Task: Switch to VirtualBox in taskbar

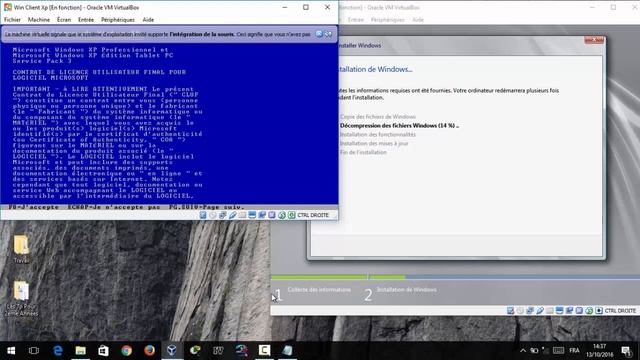Action: tap(172, 351)
